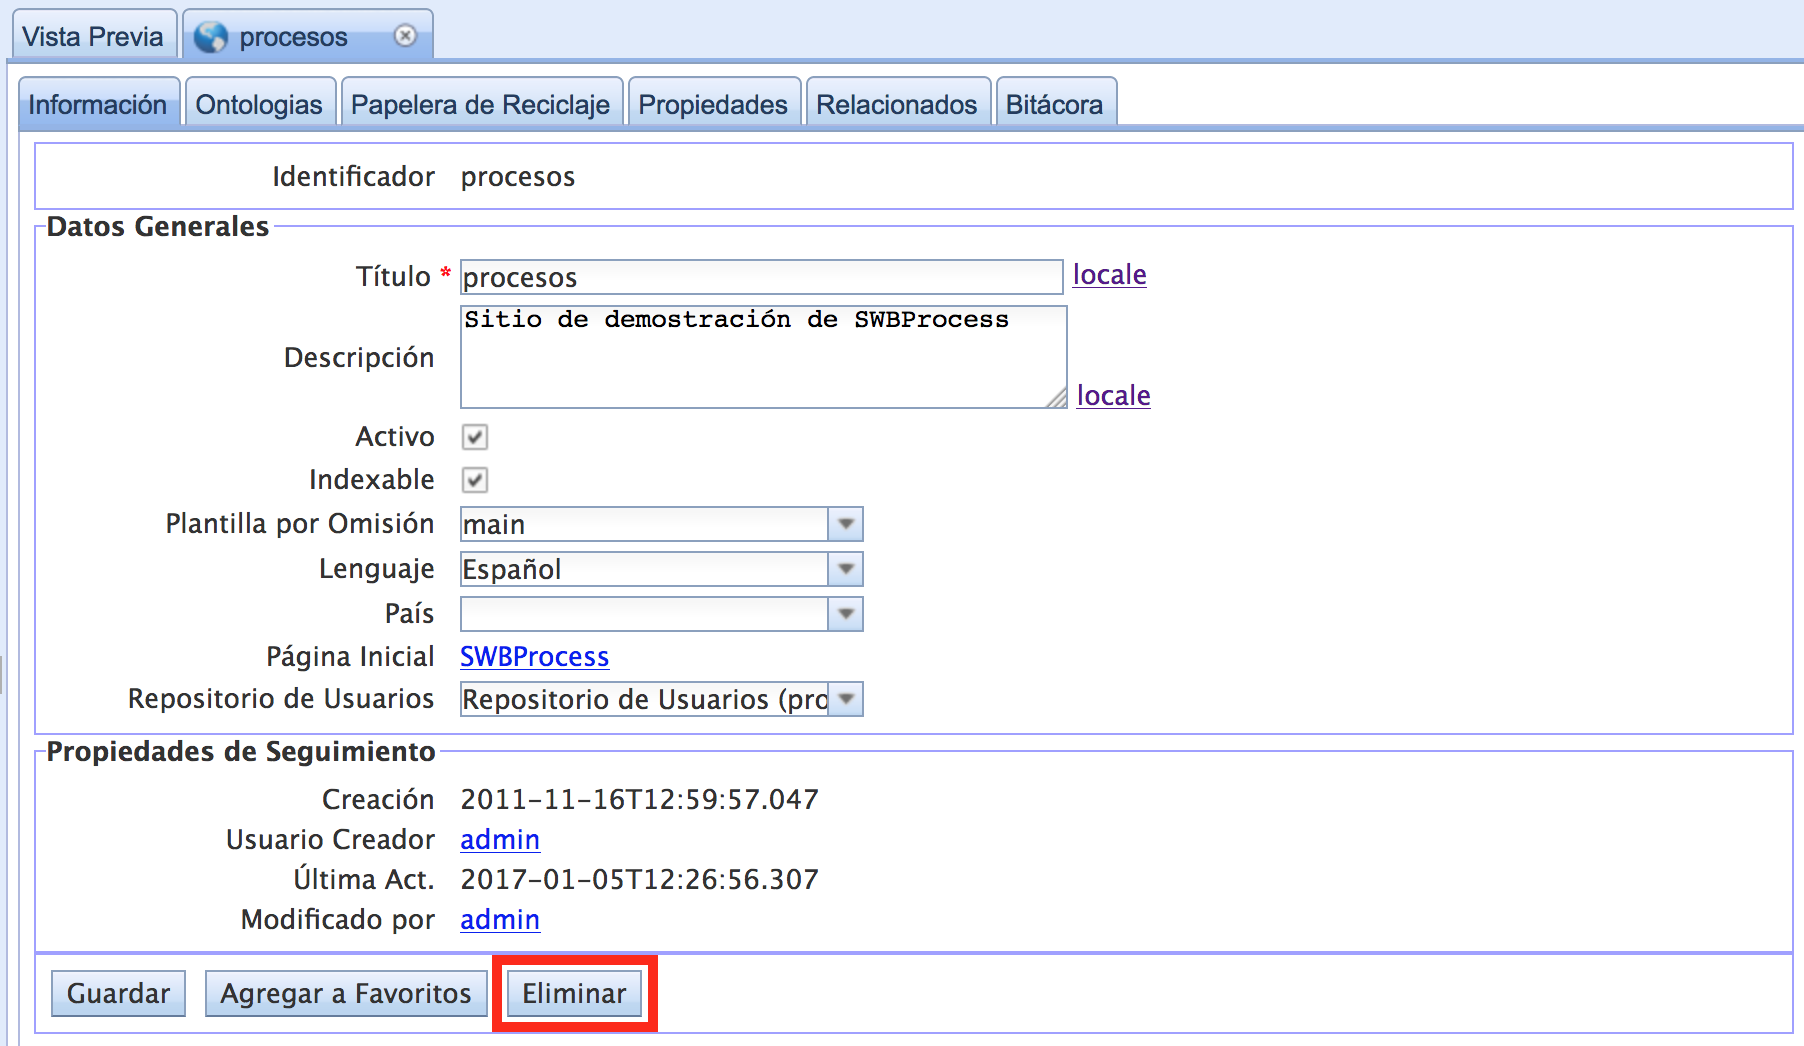Image resolution: width=1804 pixels, height=1046 pixels.
Task: Click the Lenguaje field showing Español
Action: pyautogui.click(x=644, y=569)
